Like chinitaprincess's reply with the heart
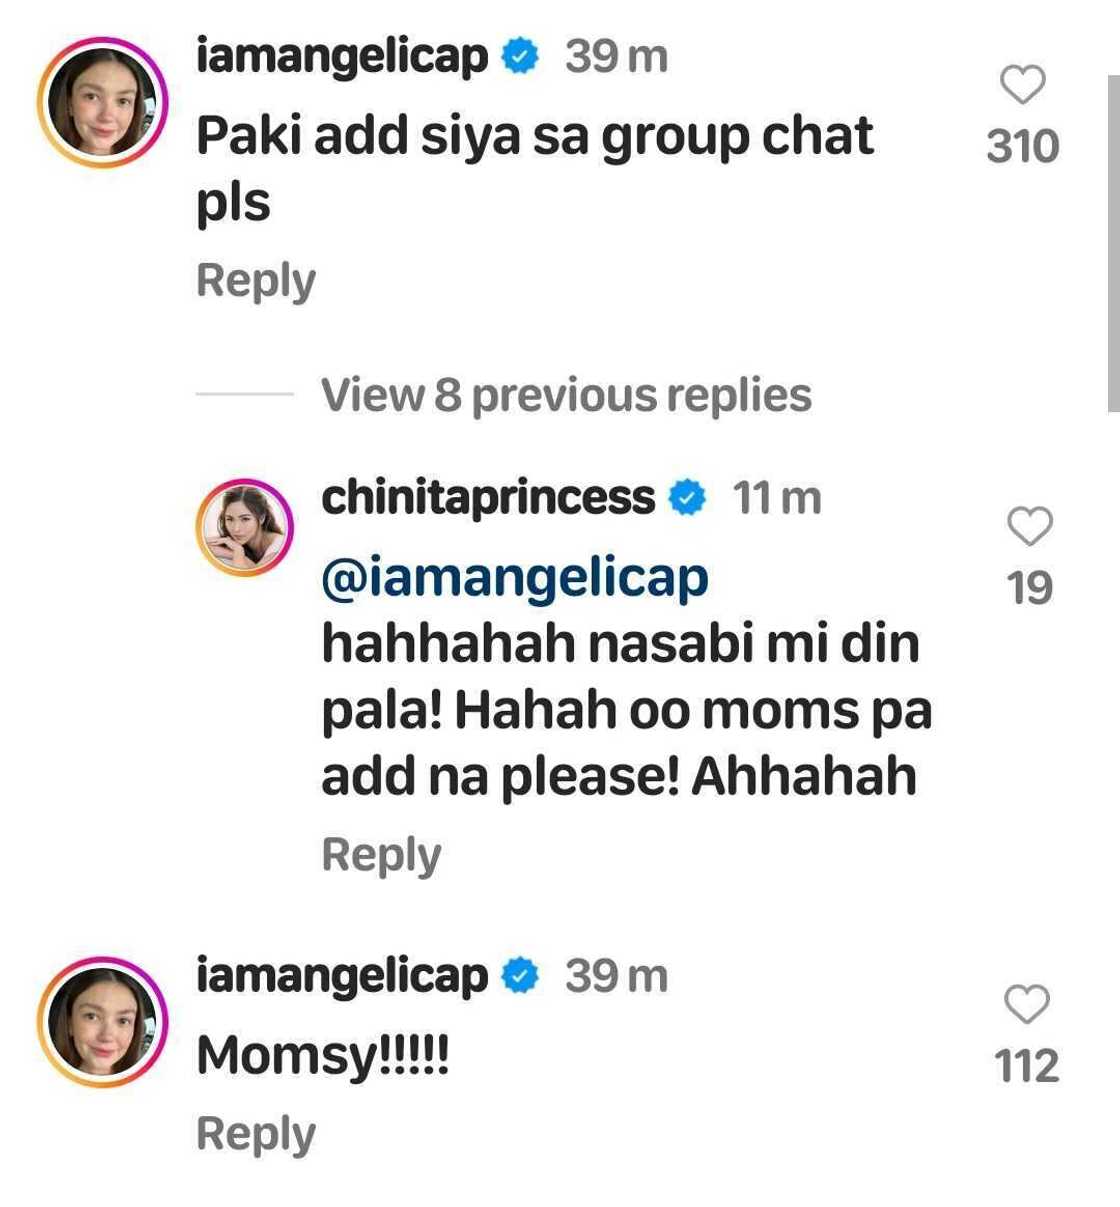1120x1207 pixels. (x=1029, y=526)
